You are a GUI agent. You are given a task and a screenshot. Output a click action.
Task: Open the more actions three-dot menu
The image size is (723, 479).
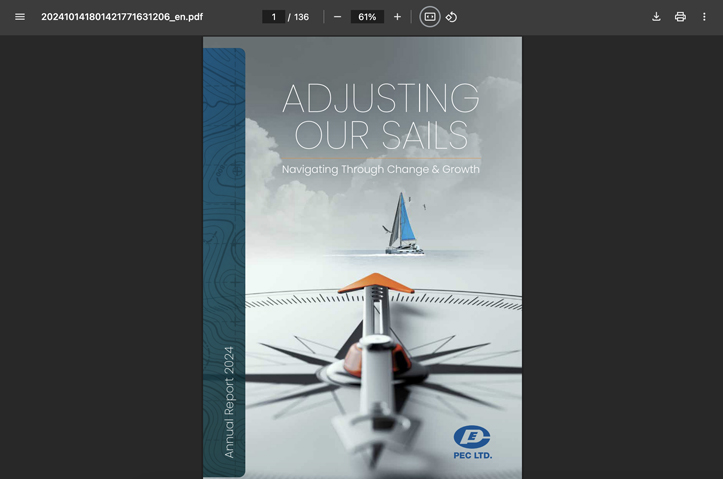click(x=704, y=17)
